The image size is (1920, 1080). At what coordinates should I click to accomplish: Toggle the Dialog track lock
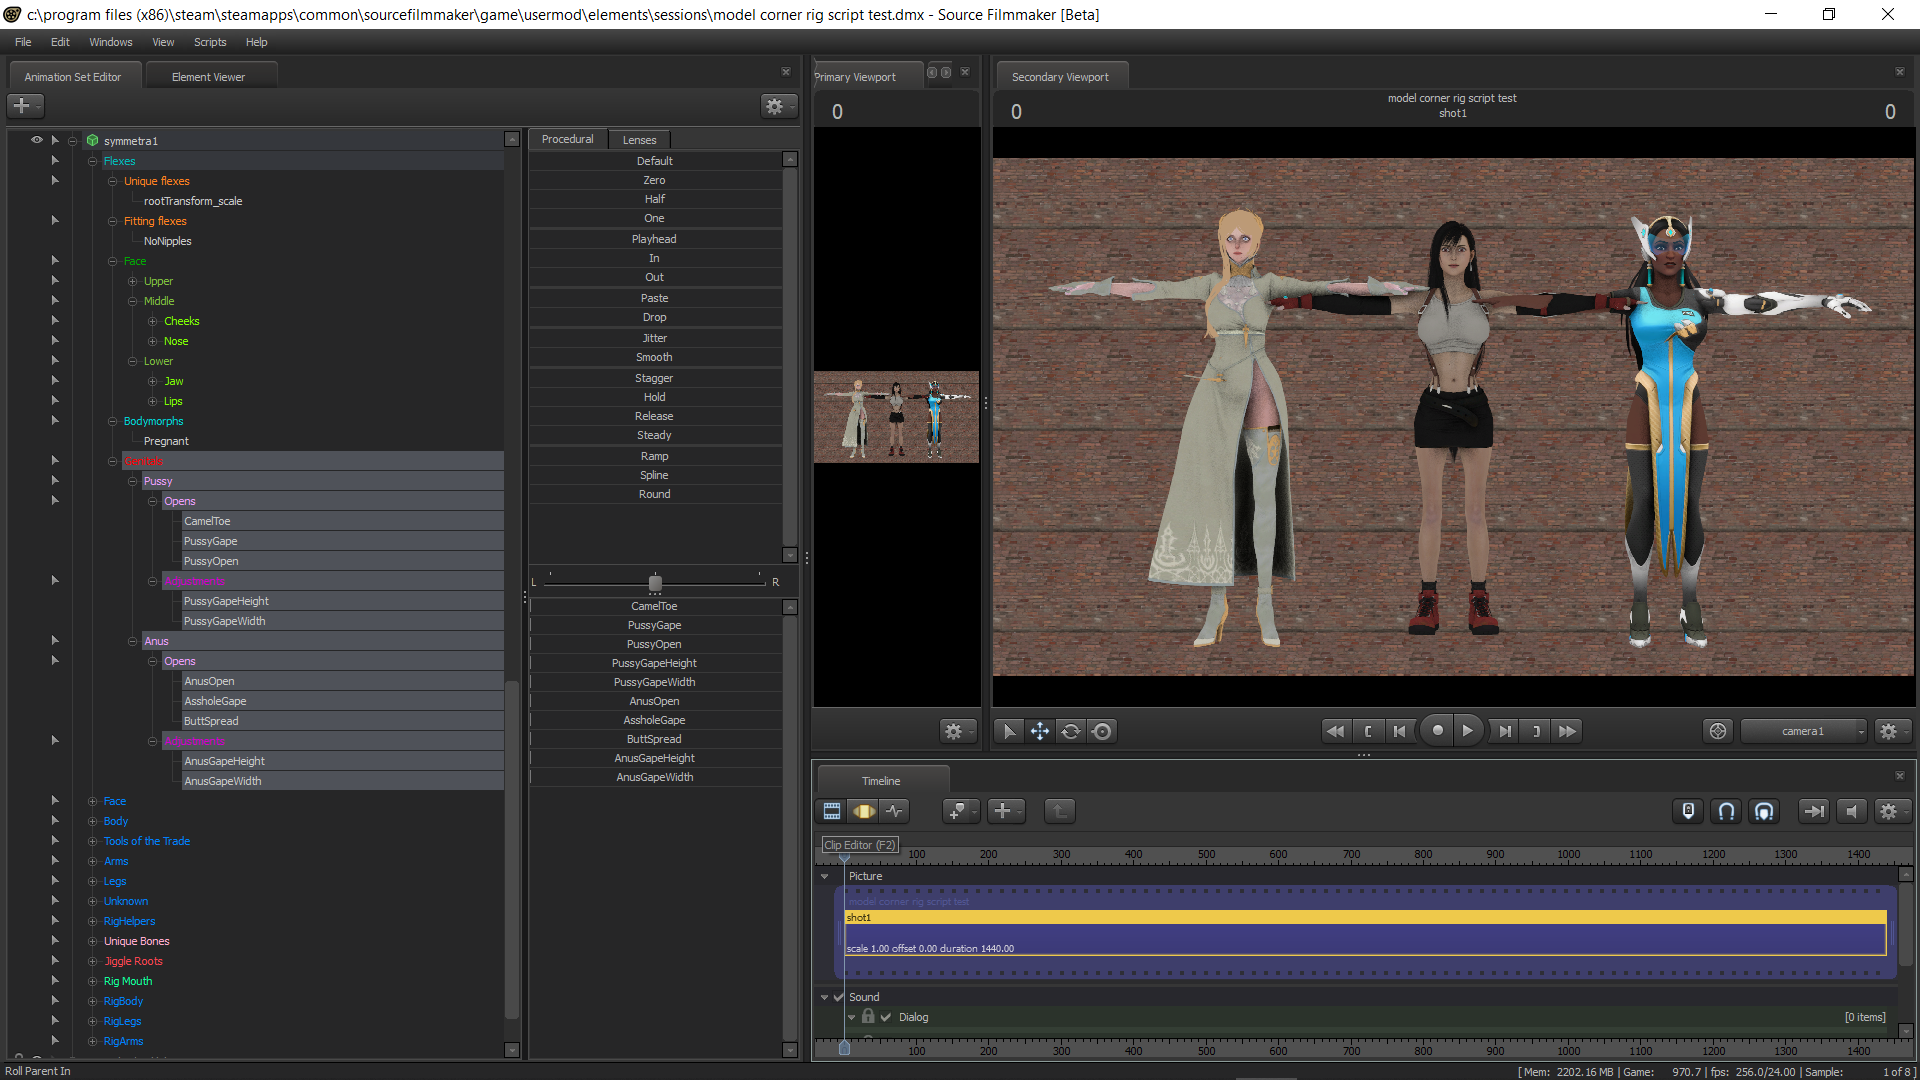click(x=868, y=1016)
